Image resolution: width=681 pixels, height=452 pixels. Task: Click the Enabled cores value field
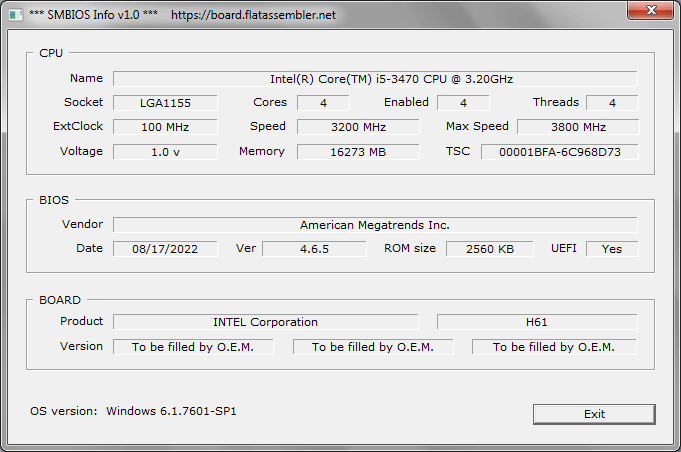pyautogui.click(x=463, y=103)
